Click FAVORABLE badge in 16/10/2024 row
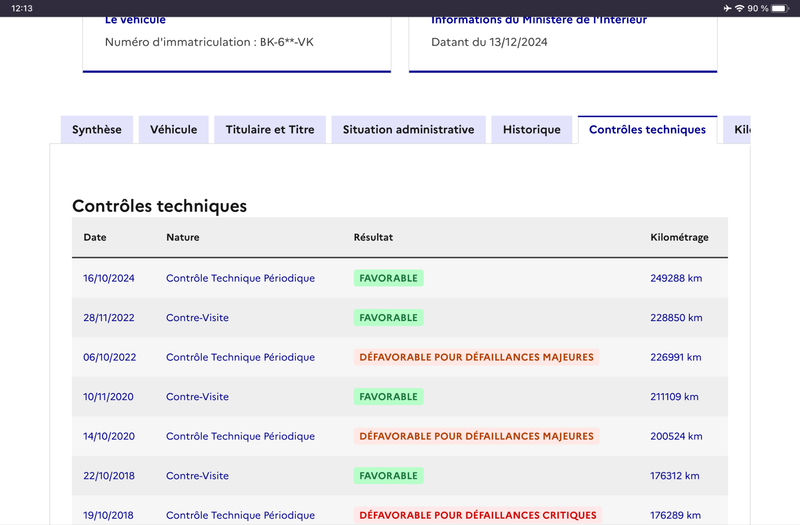Screen dimensions: 800x525 click(388, 278)
